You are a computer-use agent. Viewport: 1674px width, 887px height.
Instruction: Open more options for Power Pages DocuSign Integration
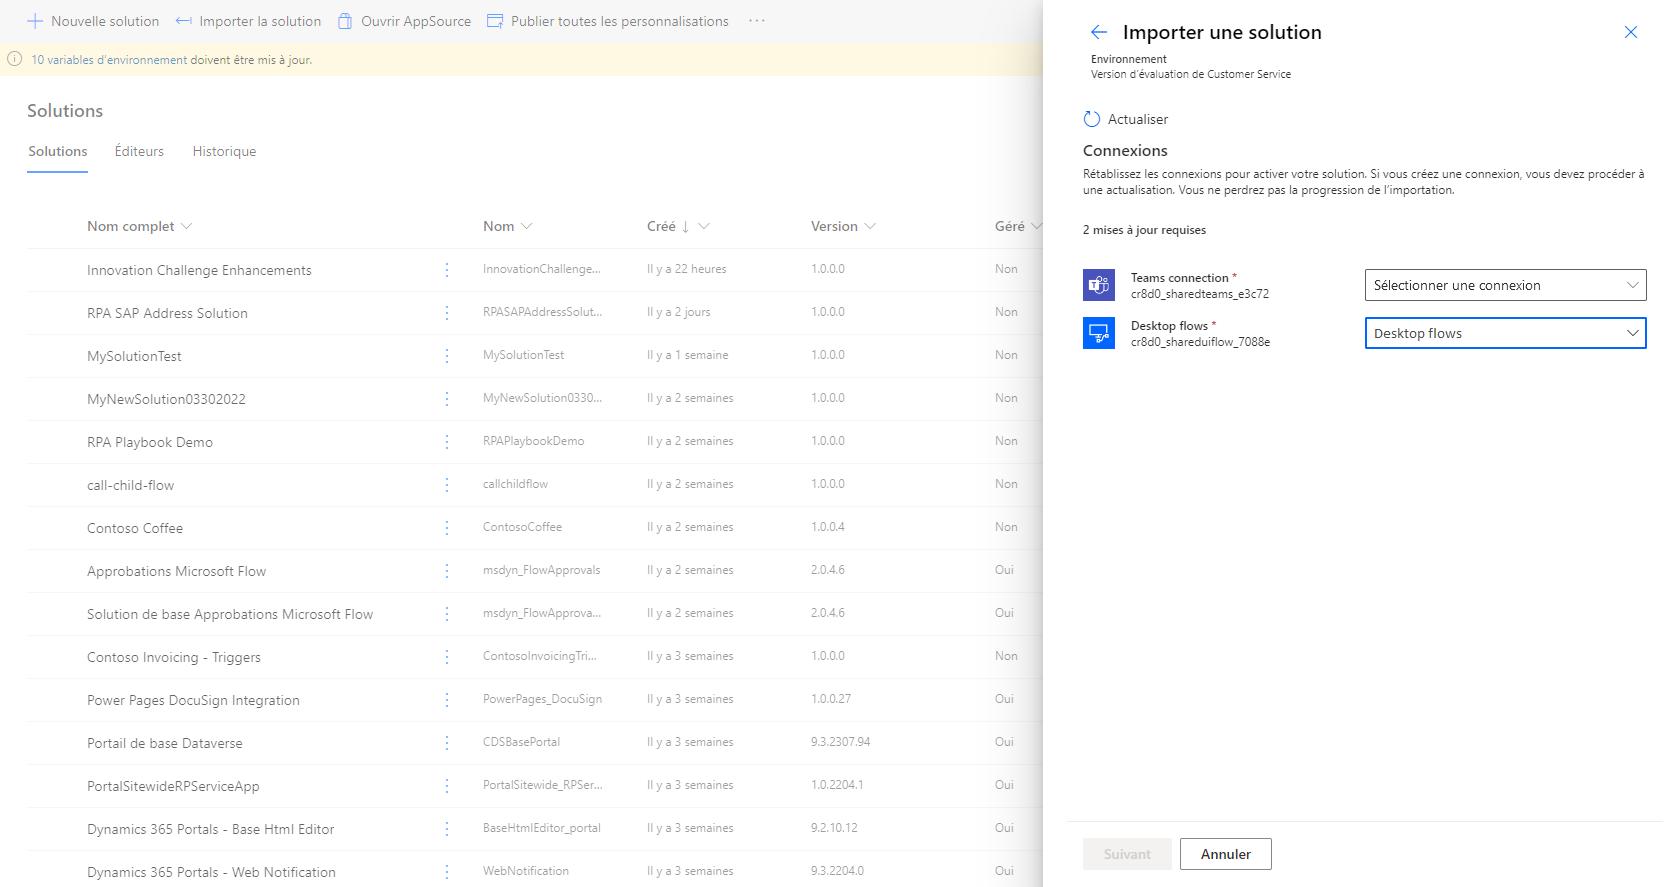[447, 700]
